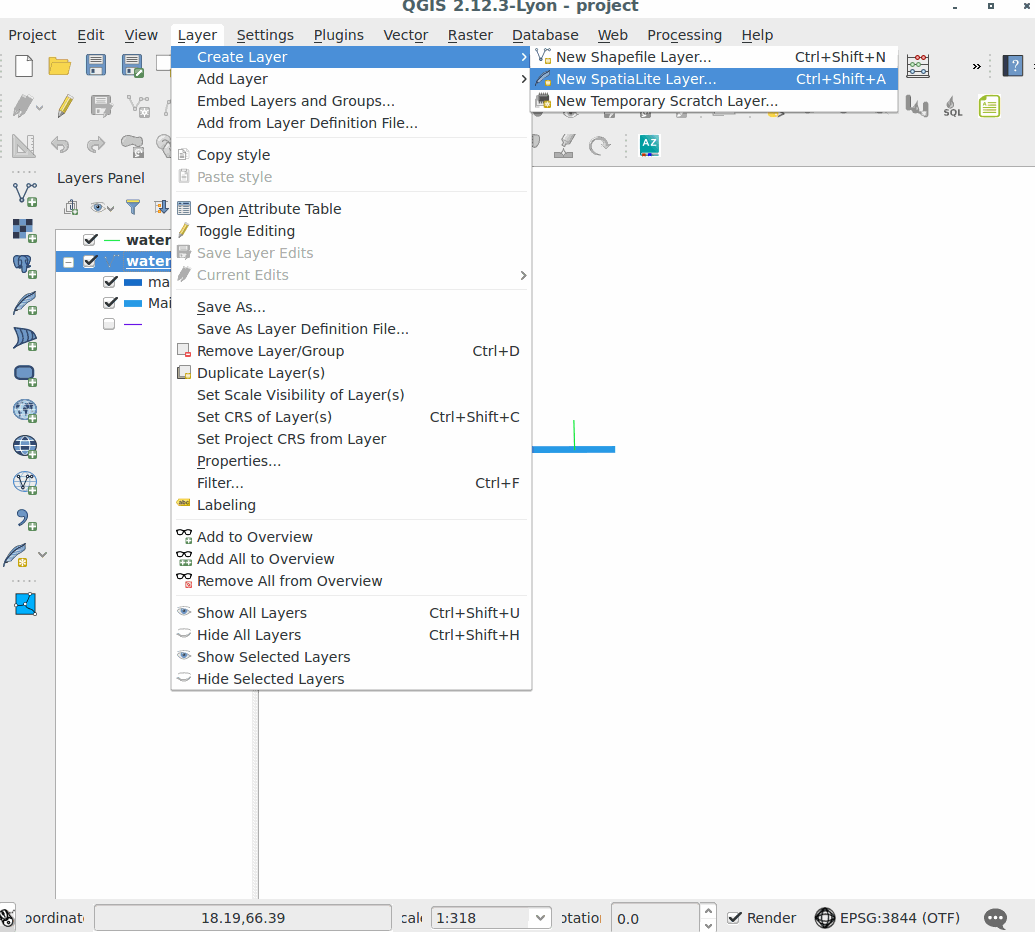The width and height of the screenshot is (1035, 932).
Task: Open the eye visibility presets dropdown
Action: [x=102, y=208]
